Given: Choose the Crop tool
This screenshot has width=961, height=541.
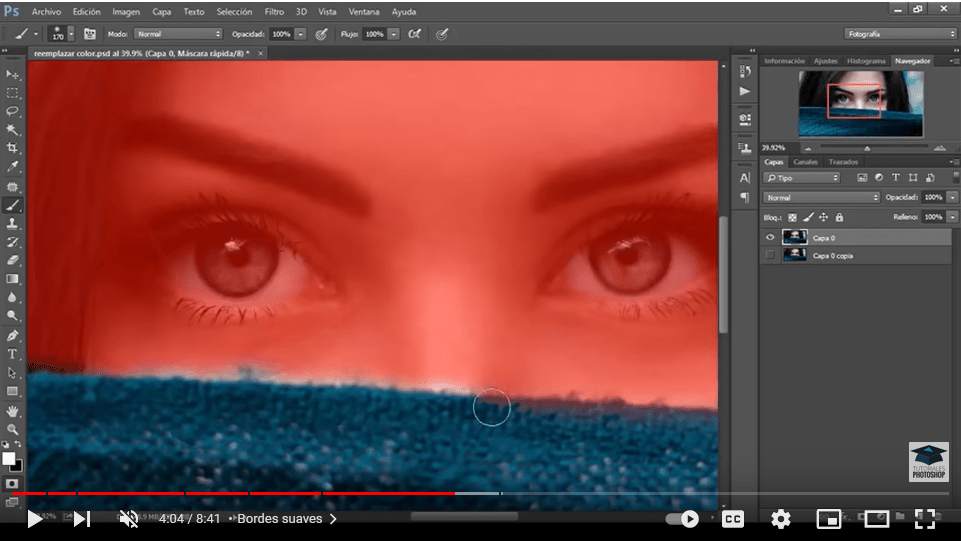Looking at the screenshot, I should tap(13, 148).
